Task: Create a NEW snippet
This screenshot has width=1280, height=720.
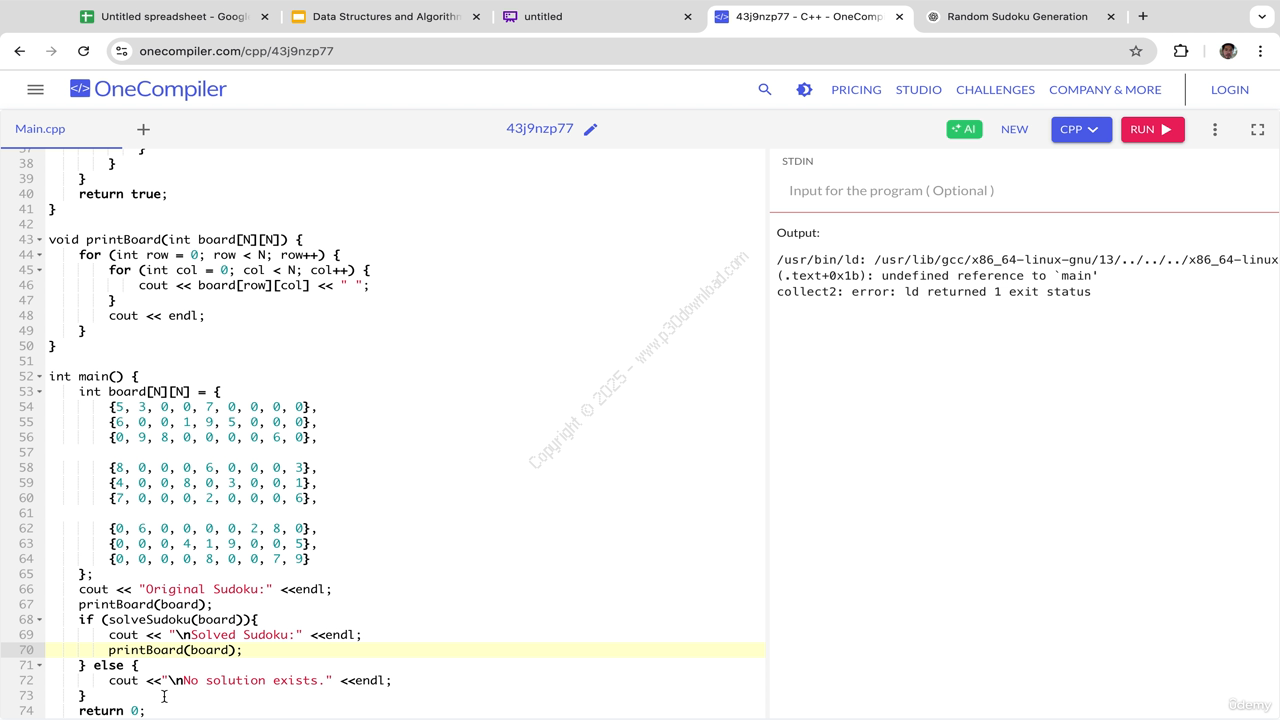Action: (1014, 129)
